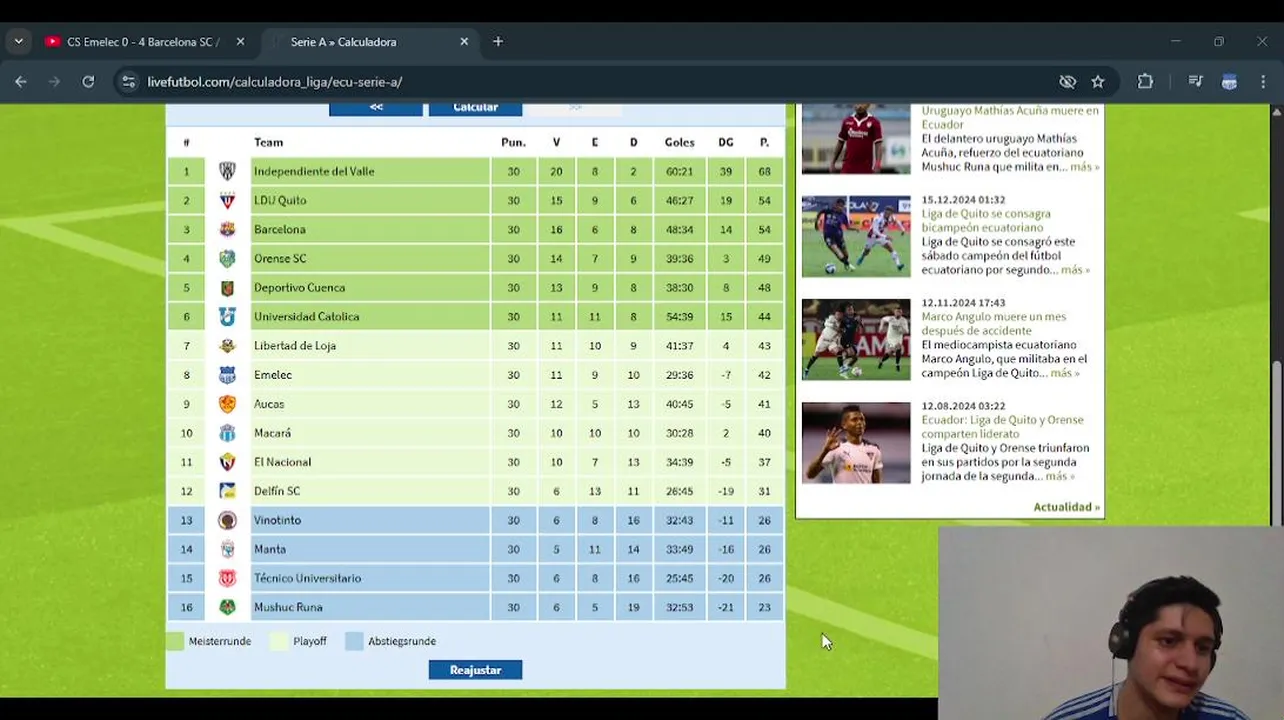The height and width of the screenshot is (720, 1284).
Task: Click the Mushuc Runa crest icon
Action: (227, 607)
